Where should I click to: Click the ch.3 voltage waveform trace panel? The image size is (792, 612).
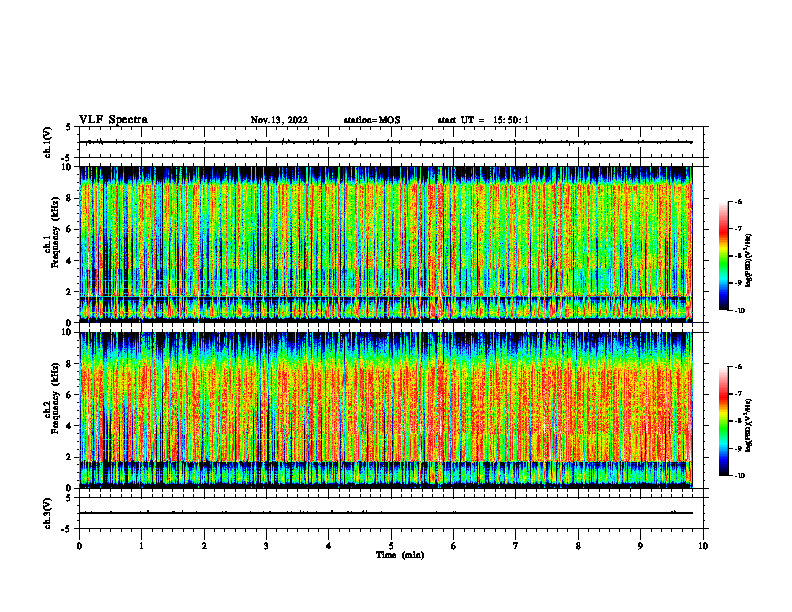391,513
